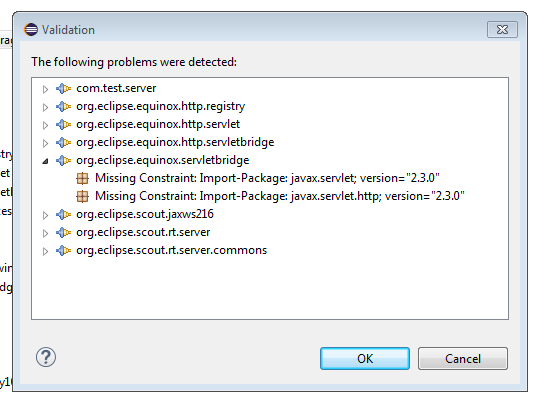Select the org.eclipse.scout.jaxws216 entry

(x=145, y=214)
